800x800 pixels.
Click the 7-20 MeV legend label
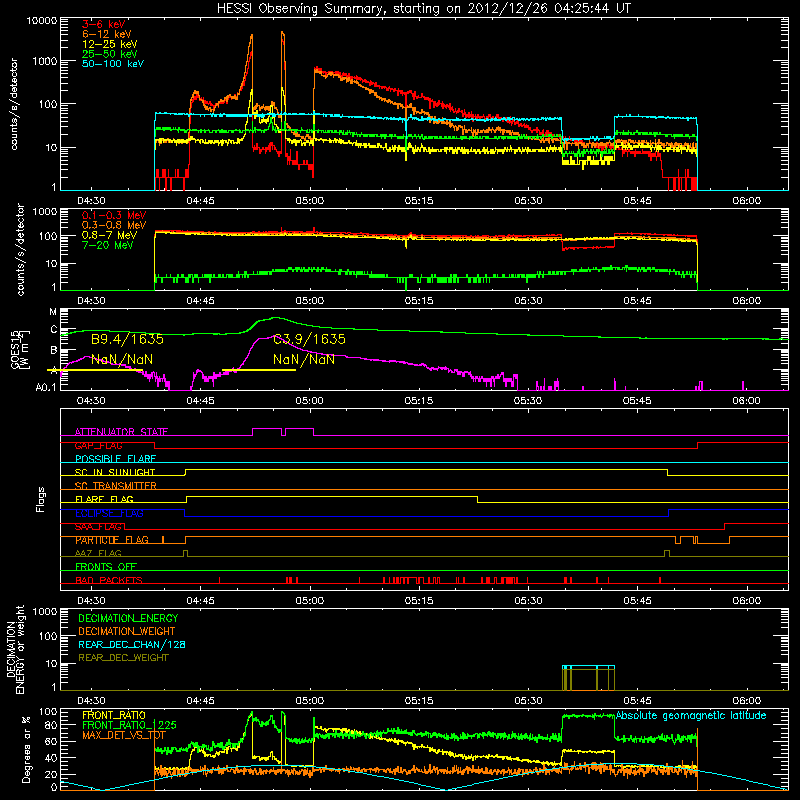pyautogui.click(x=107, y=245)
